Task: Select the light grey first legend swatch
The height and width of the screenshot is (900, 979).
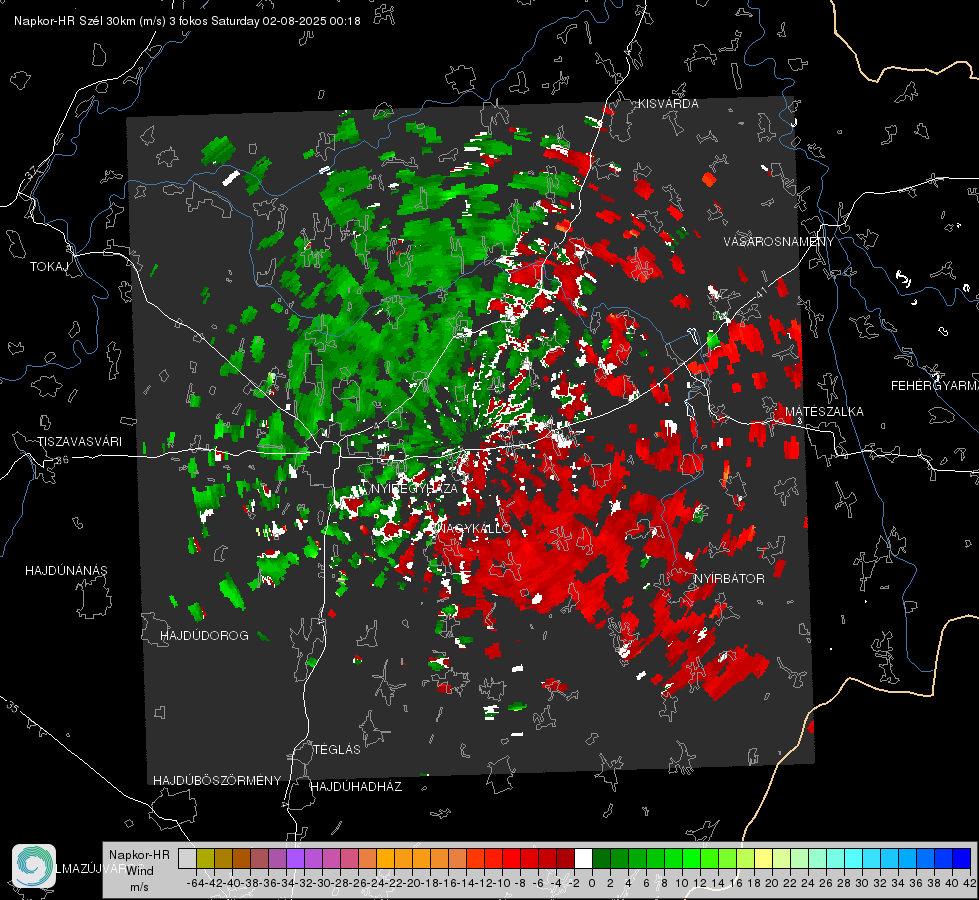Action: click(x=187, y=858)
